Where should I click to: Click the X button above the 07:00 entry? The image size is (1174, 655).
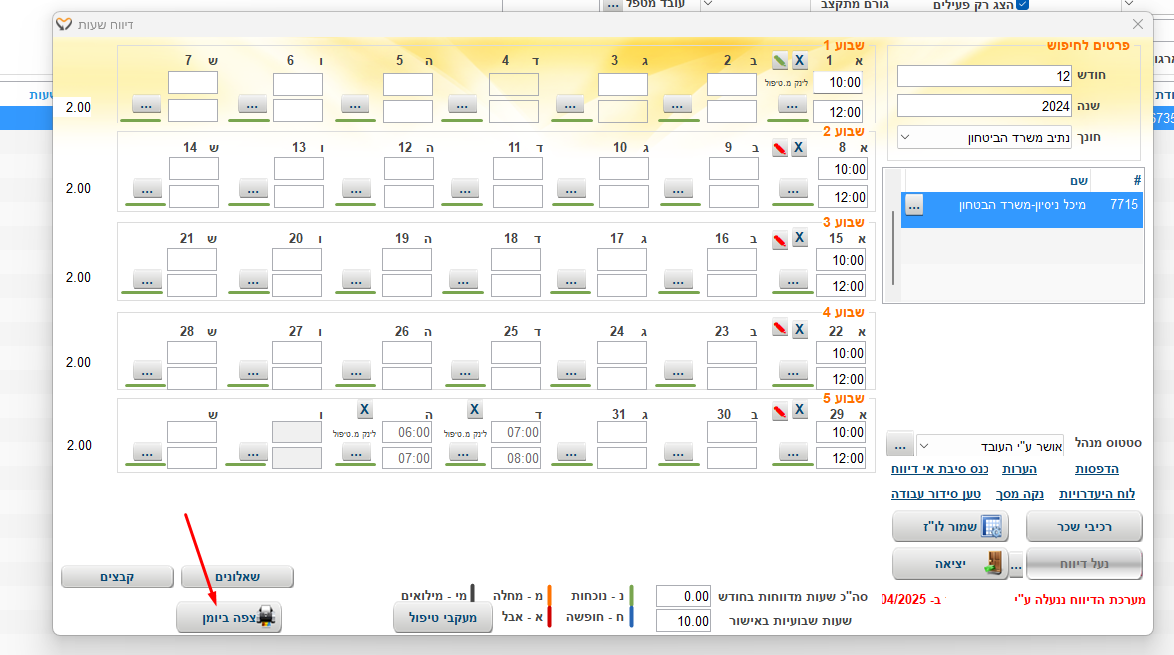(474, 409)
